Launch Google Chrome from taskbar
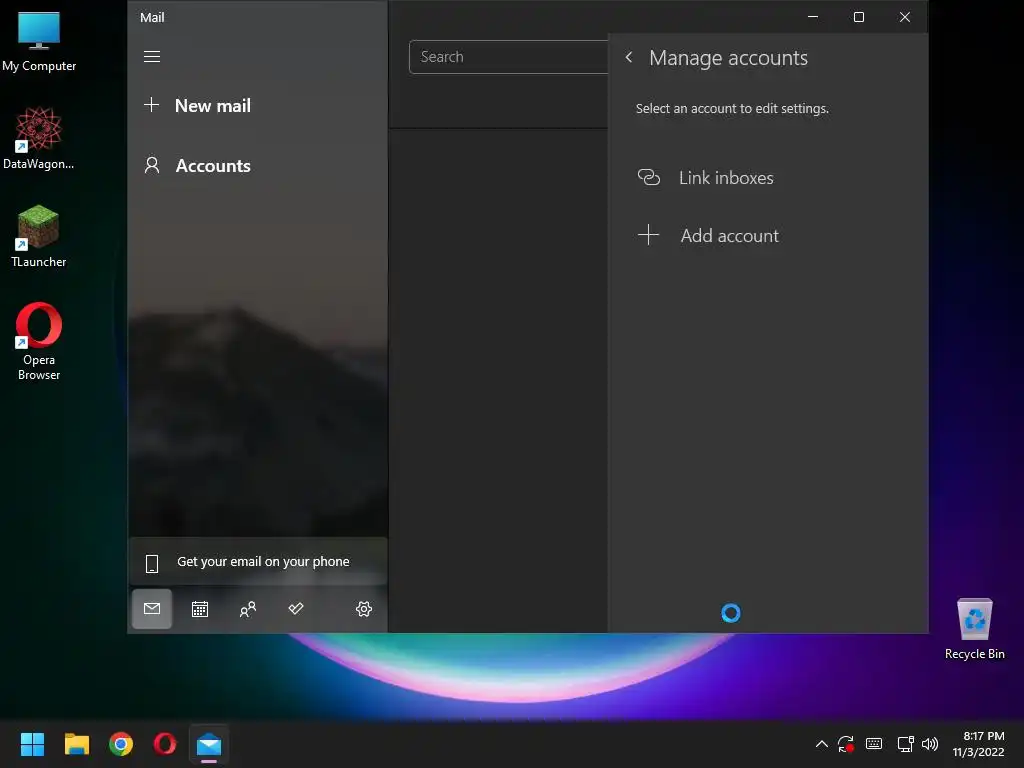This screenshot has width=1024, height=768. (x=121, y=744)
